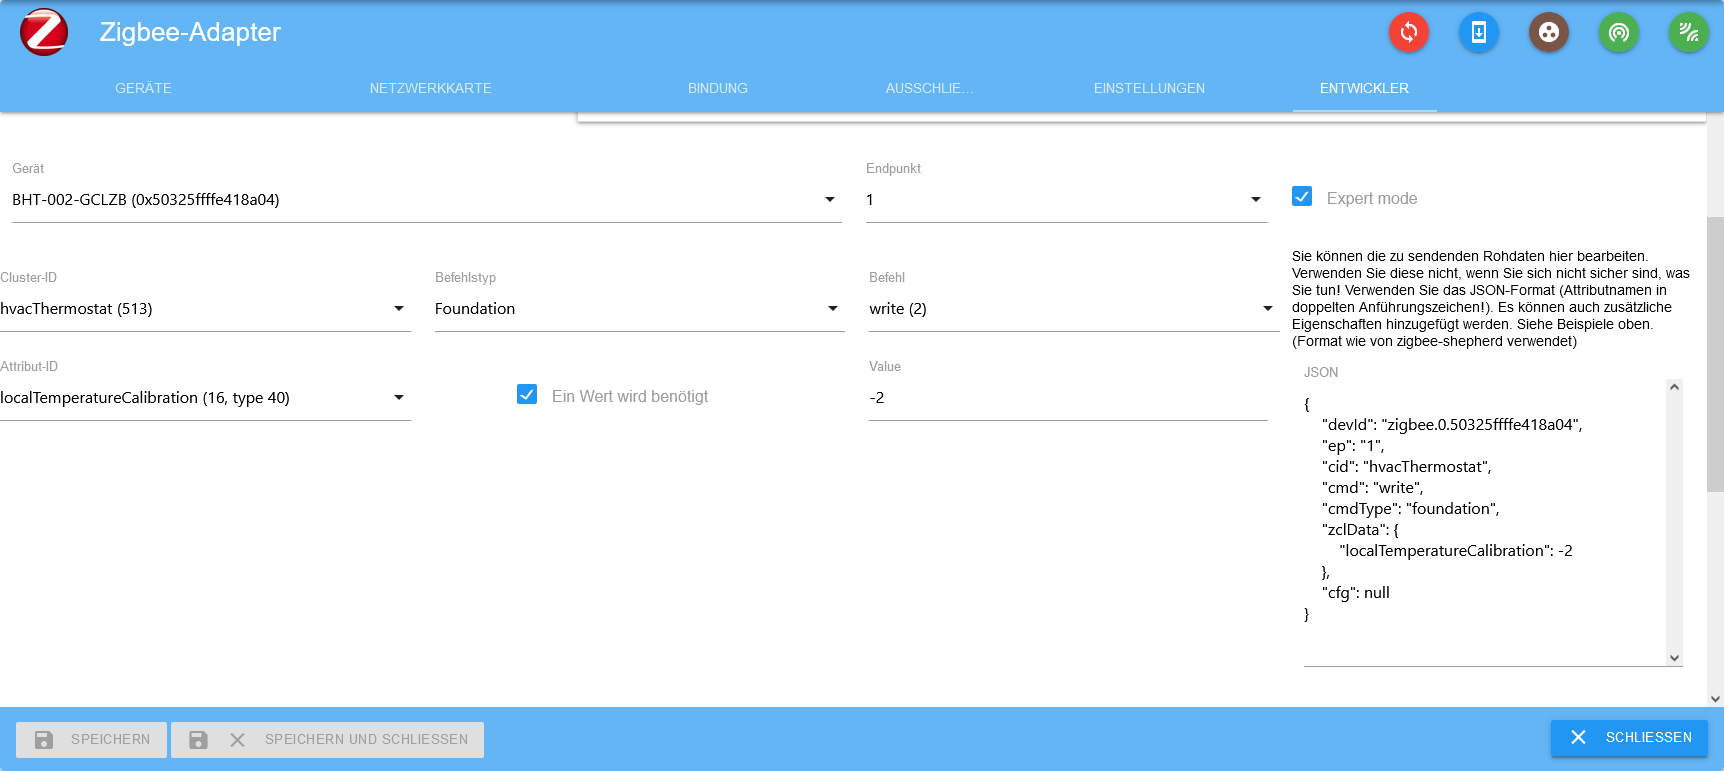The width and height of the screenshot is (1724, 771).
Task: Open the Gerät device dropdown
Action: 427,200
